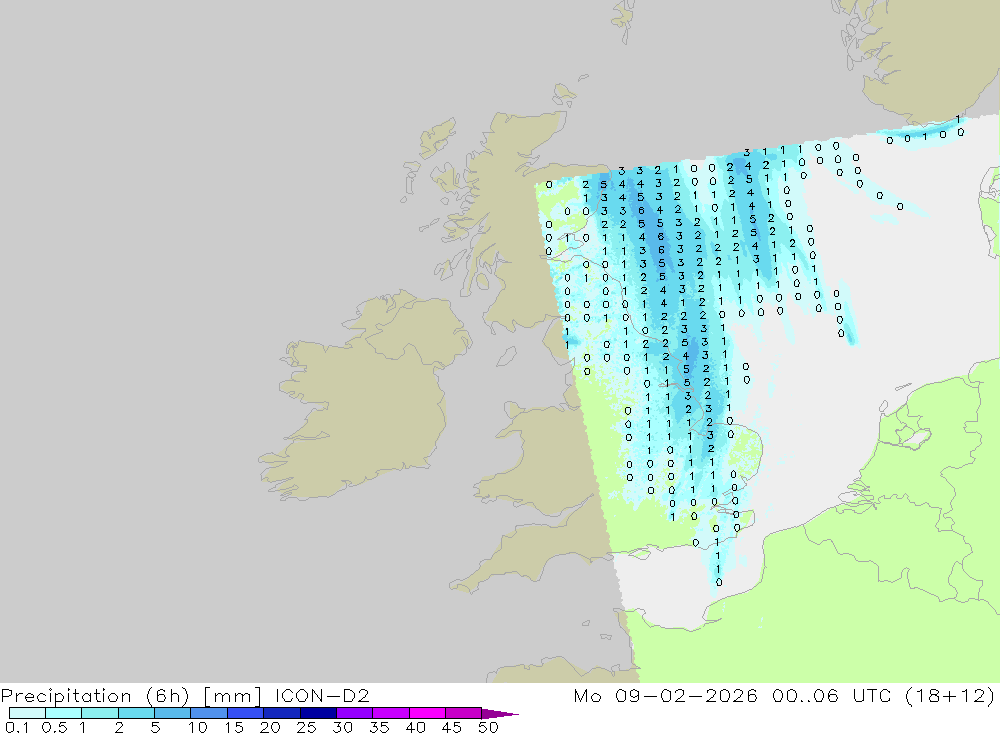Image resolution: width=1000 pixels, height=733 pixels.
Task: Click the 35–40 mm violet legend swatch
Action: point(390,713)
